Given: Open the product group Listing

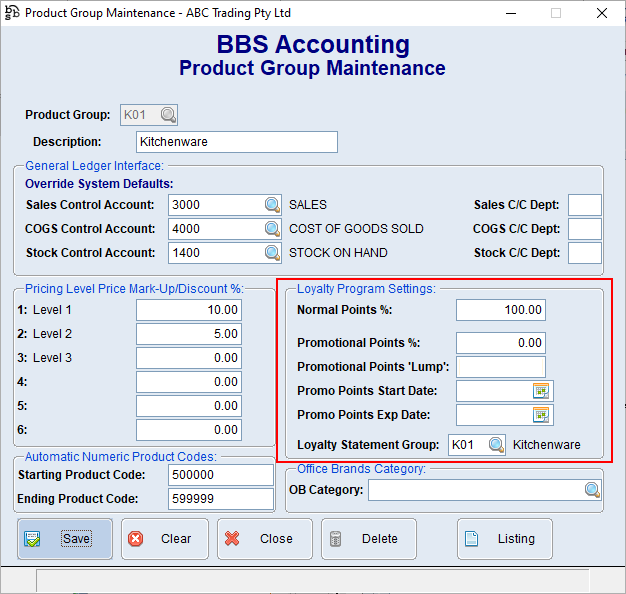Looking at the screenshot, I should (x=505, y=538).
